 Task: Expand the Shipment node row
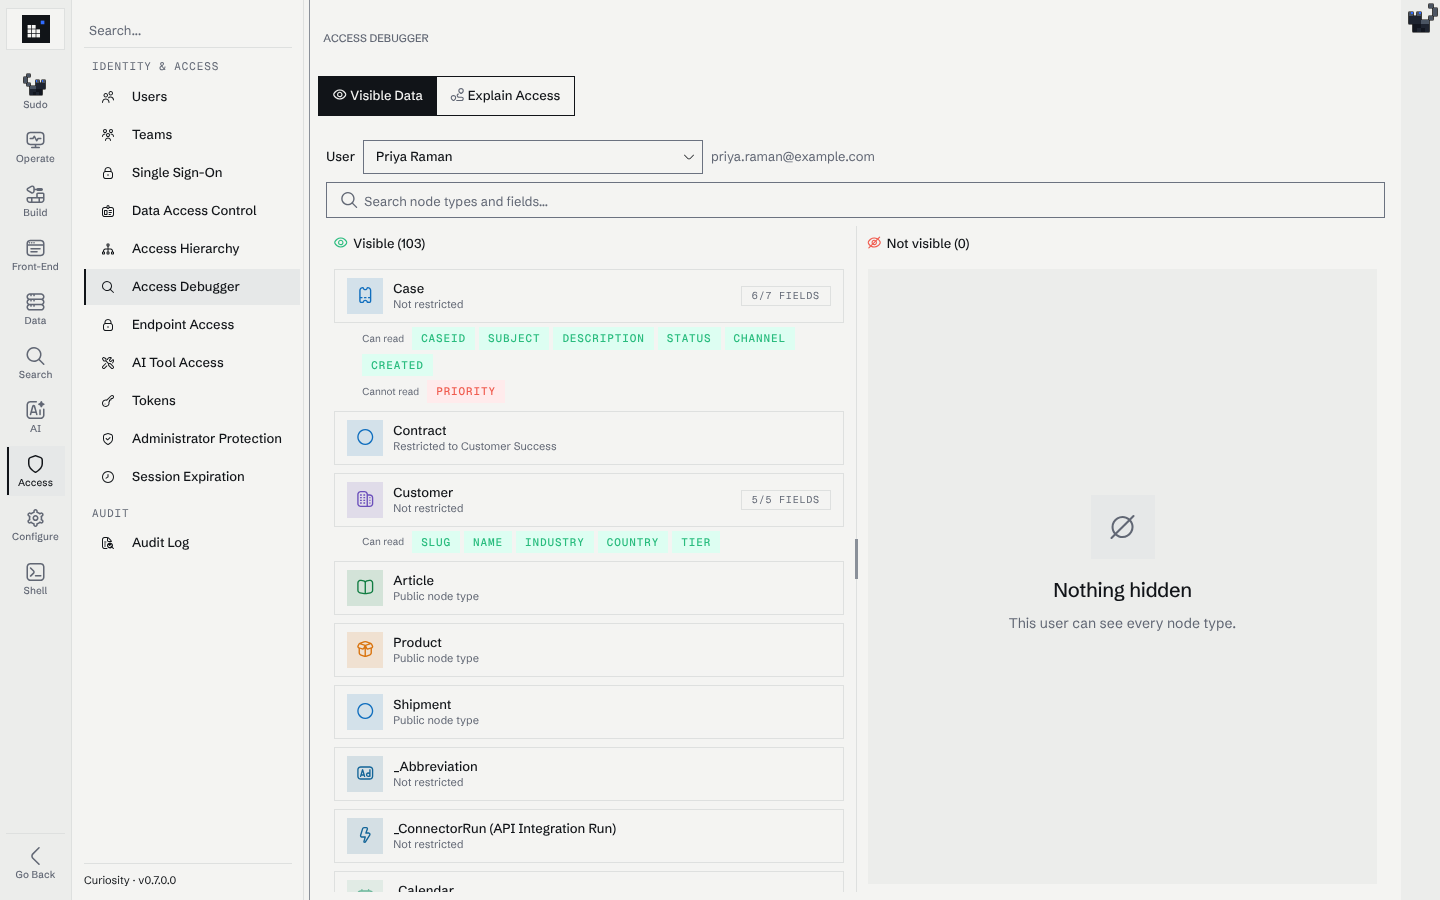click(589, 712)
